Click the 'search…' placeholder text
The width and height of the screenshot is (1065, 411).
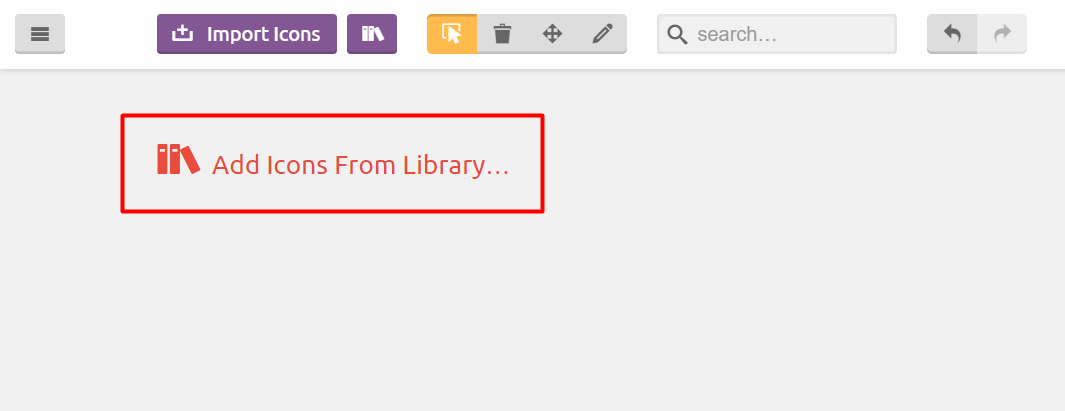737,34
